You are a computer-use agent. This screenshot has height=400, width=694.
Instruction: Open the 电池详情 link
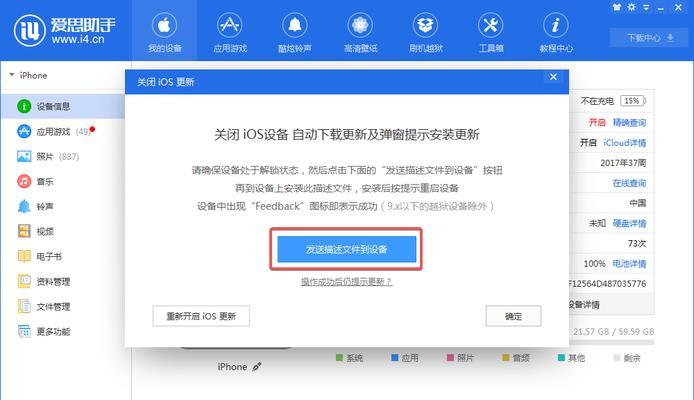(629, 264)
